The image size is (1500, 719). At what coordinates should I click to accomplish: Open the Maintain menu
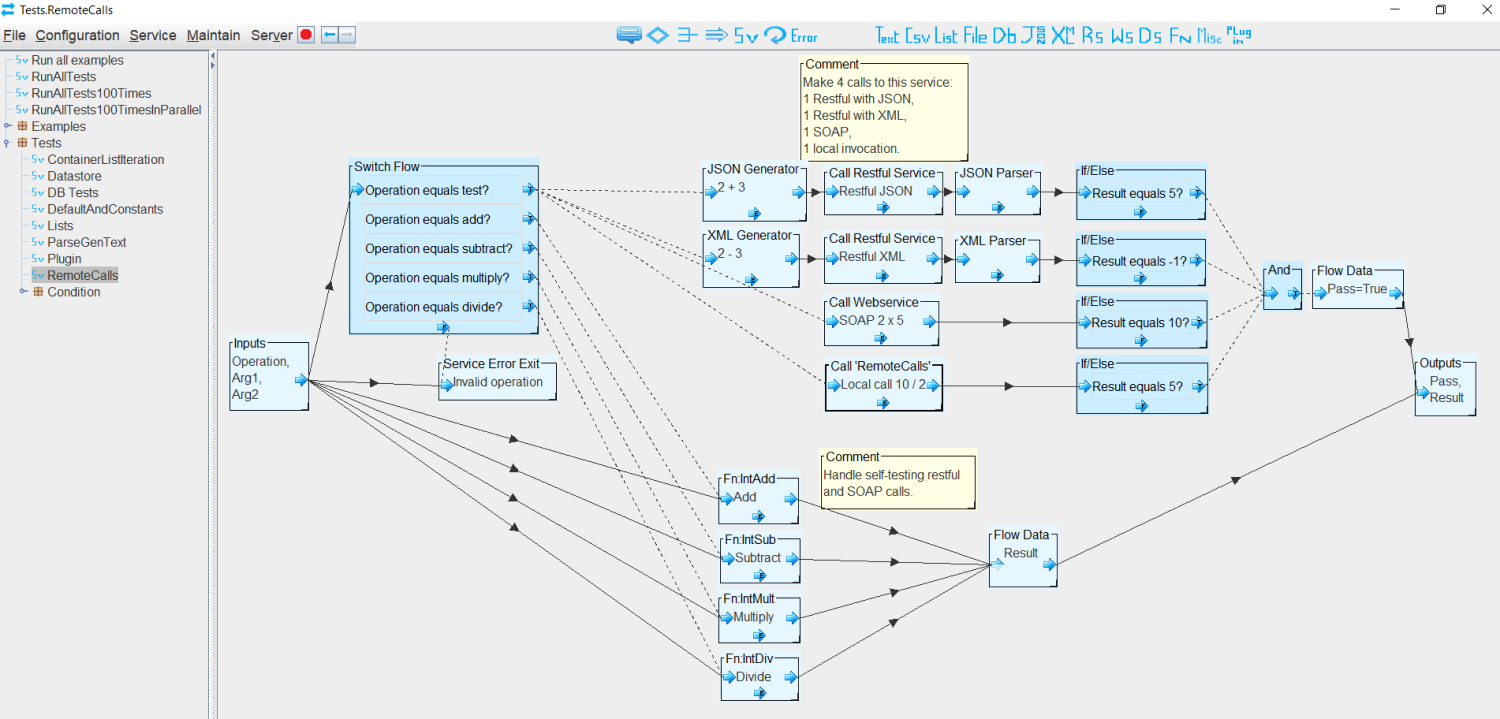[x=213, y=35]
